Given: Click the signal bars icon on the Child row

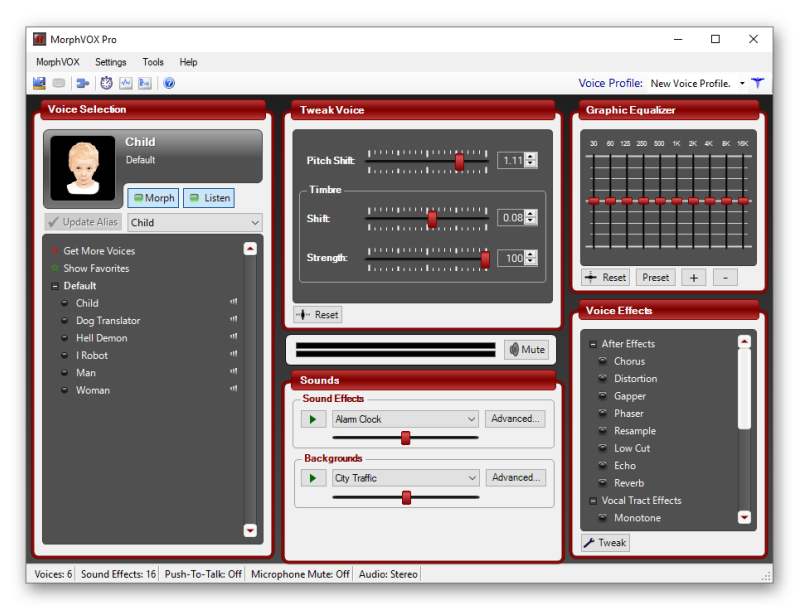Looking at the screenshot, I should (234, 302).
